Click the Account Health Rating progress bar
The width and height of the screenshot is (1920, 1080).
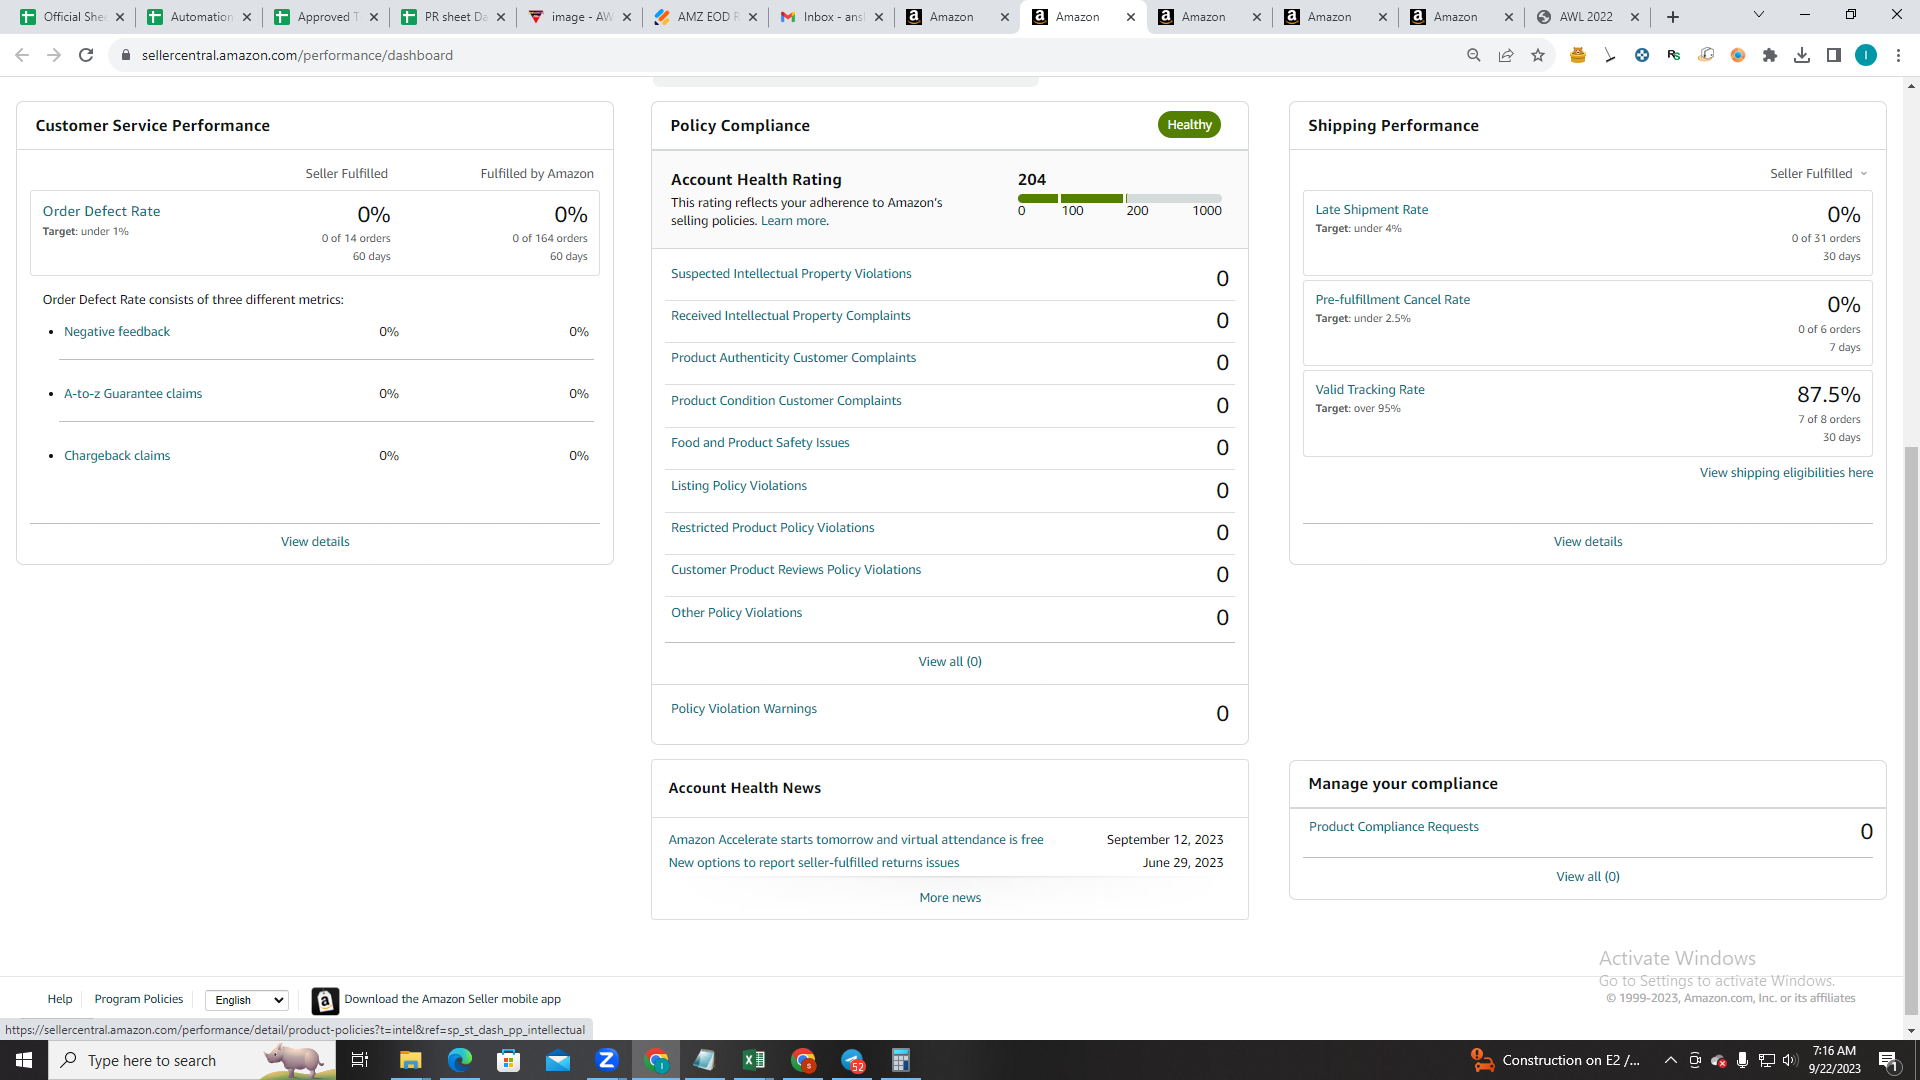pyautogui.click(x=1120, y=199)
